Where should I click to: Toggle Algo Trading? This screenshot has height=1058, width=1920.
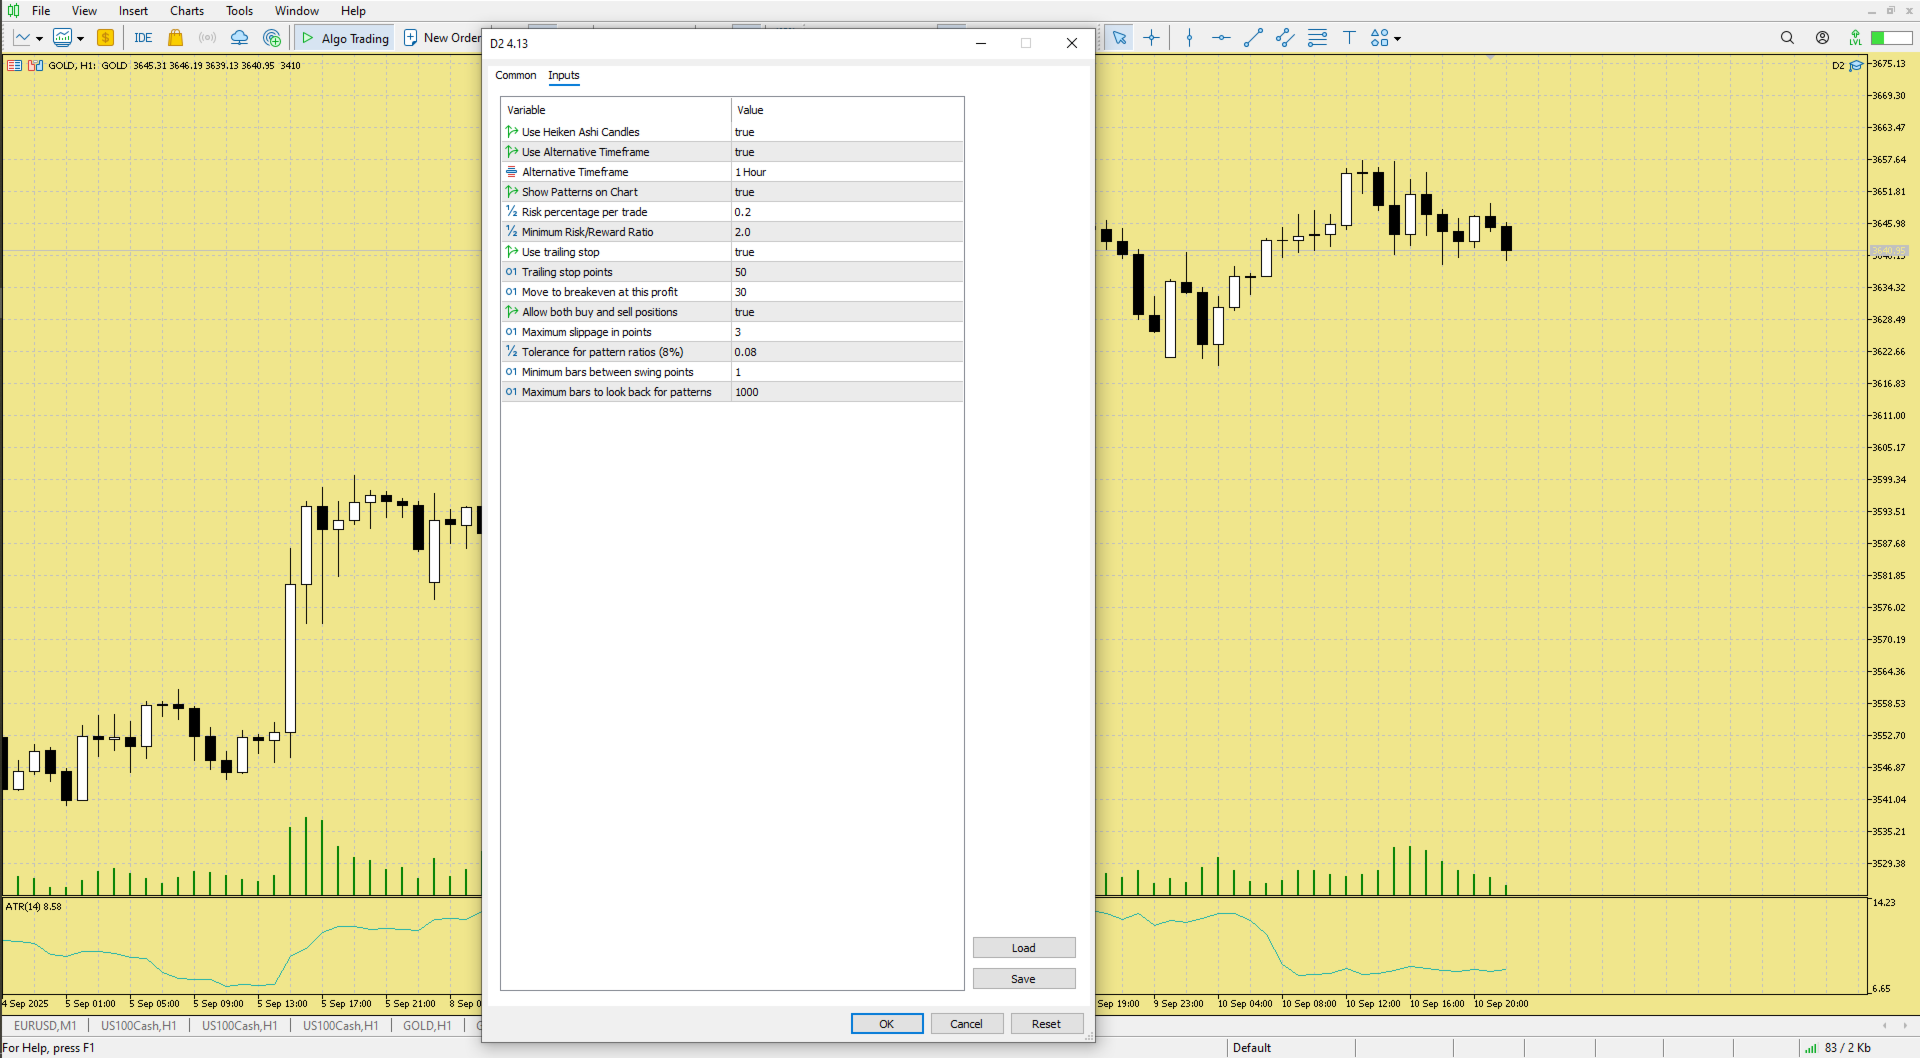pos(345,38)
